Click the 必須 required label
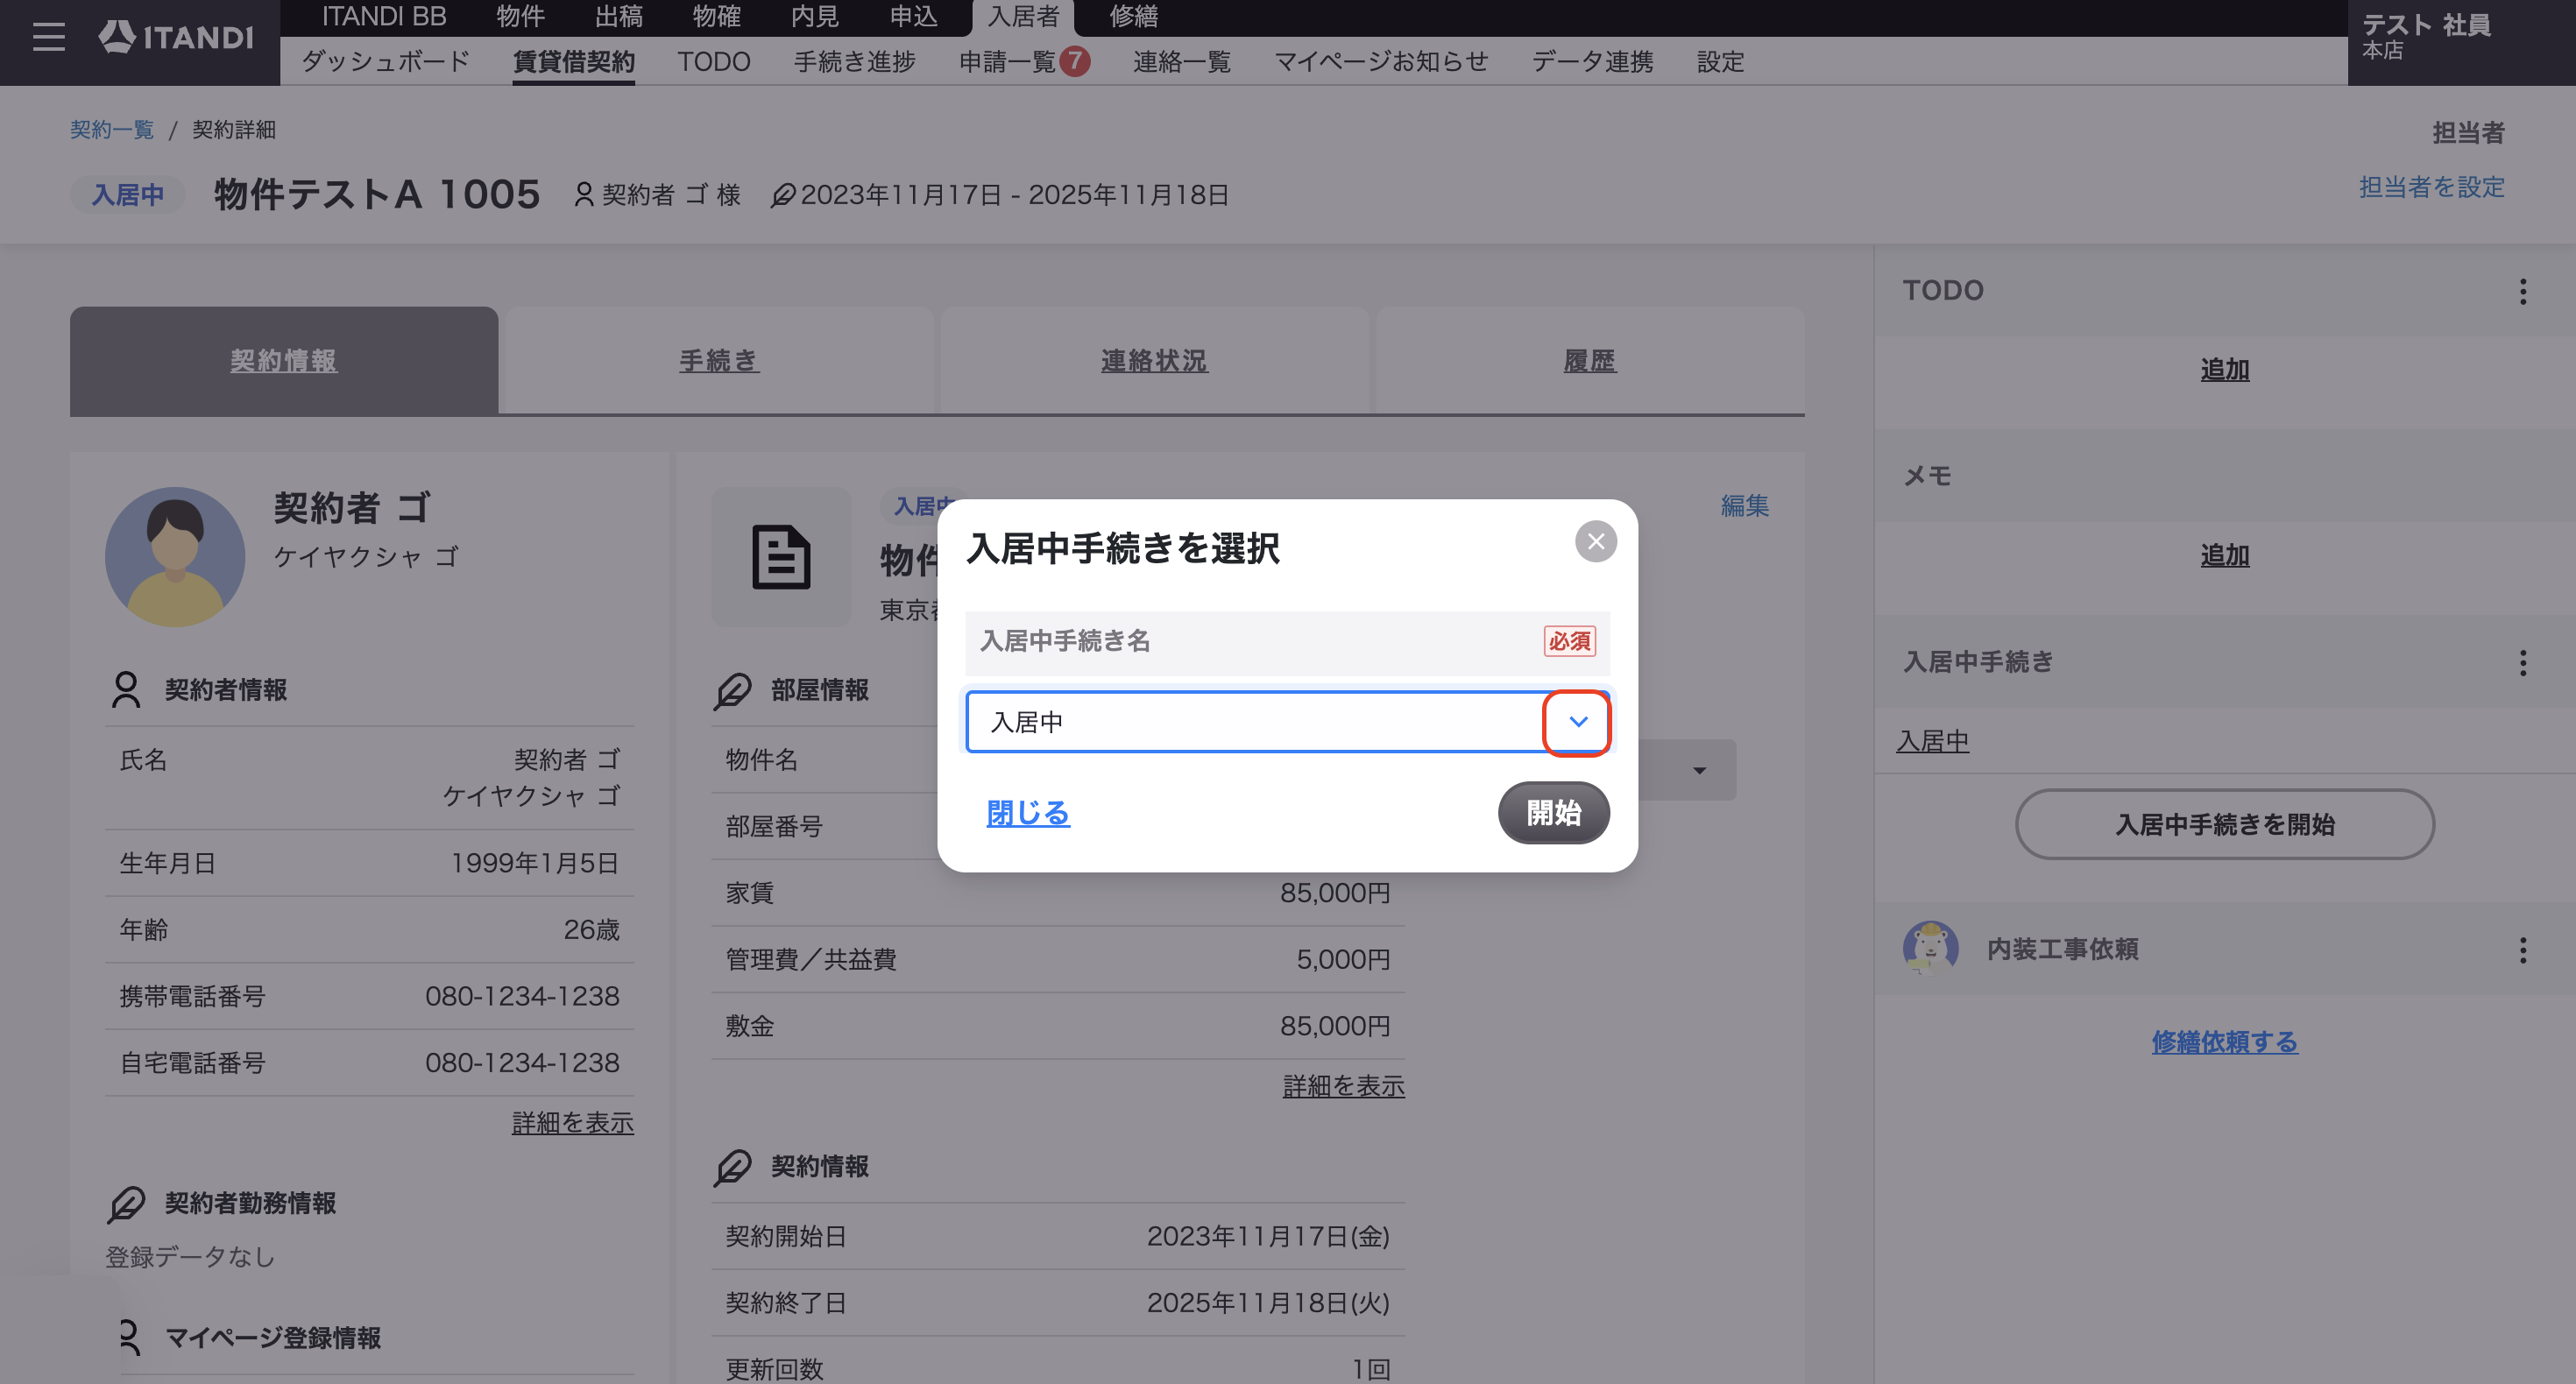Viewport: 2576px width, 1384px height. click(x=1569, y=641)
